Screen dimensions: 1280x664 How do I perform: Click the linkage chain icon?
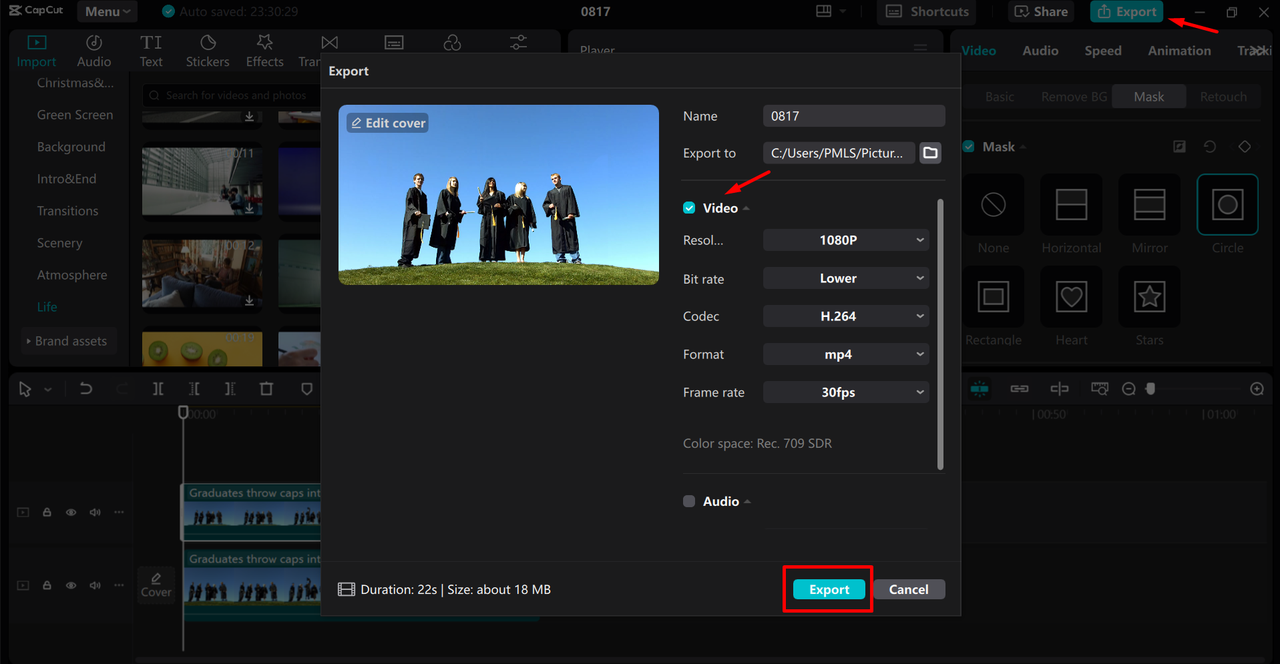(x=1019, y=389)
